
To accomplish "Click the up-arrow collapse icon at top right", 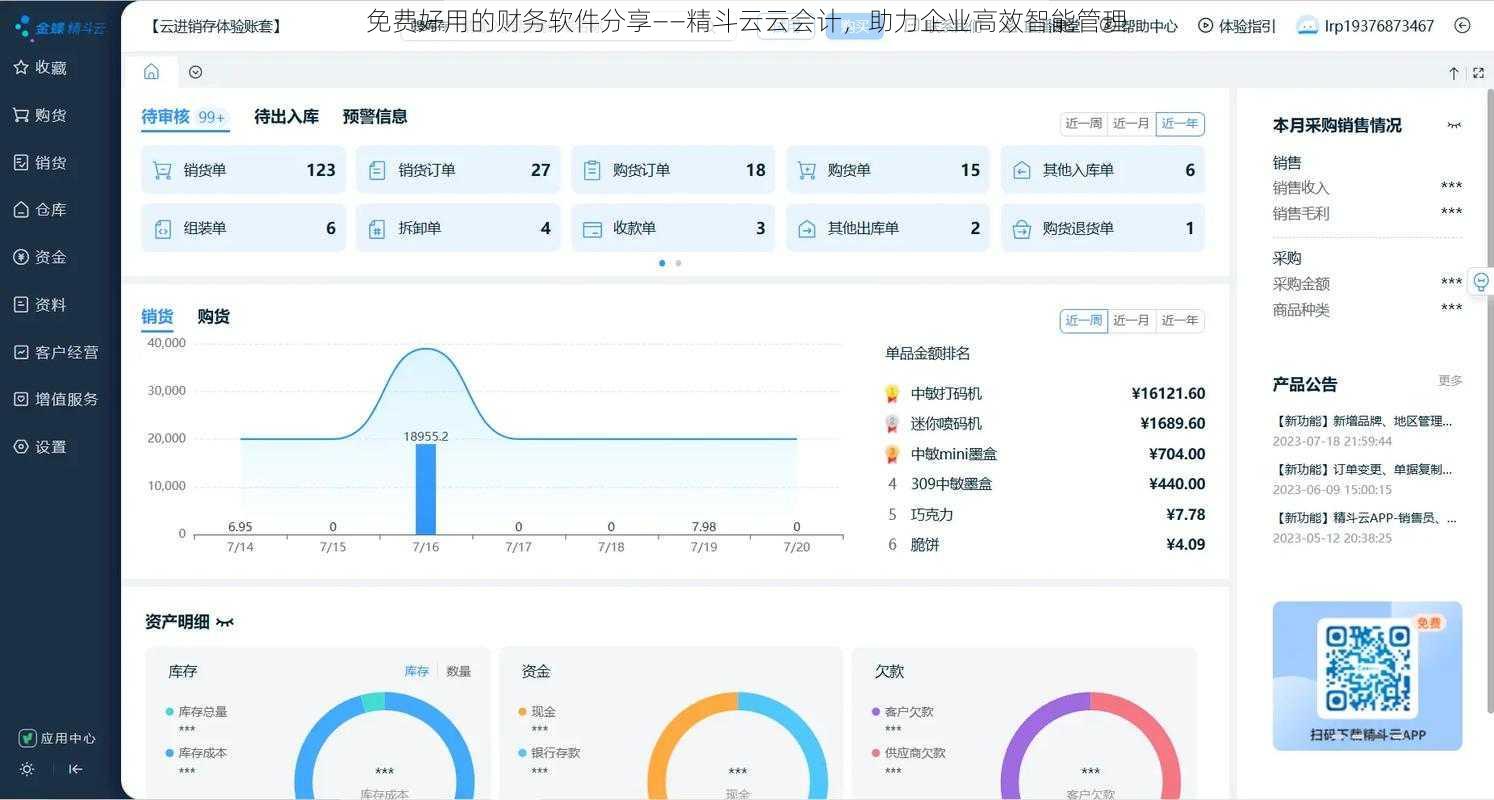I will 1454,73.
